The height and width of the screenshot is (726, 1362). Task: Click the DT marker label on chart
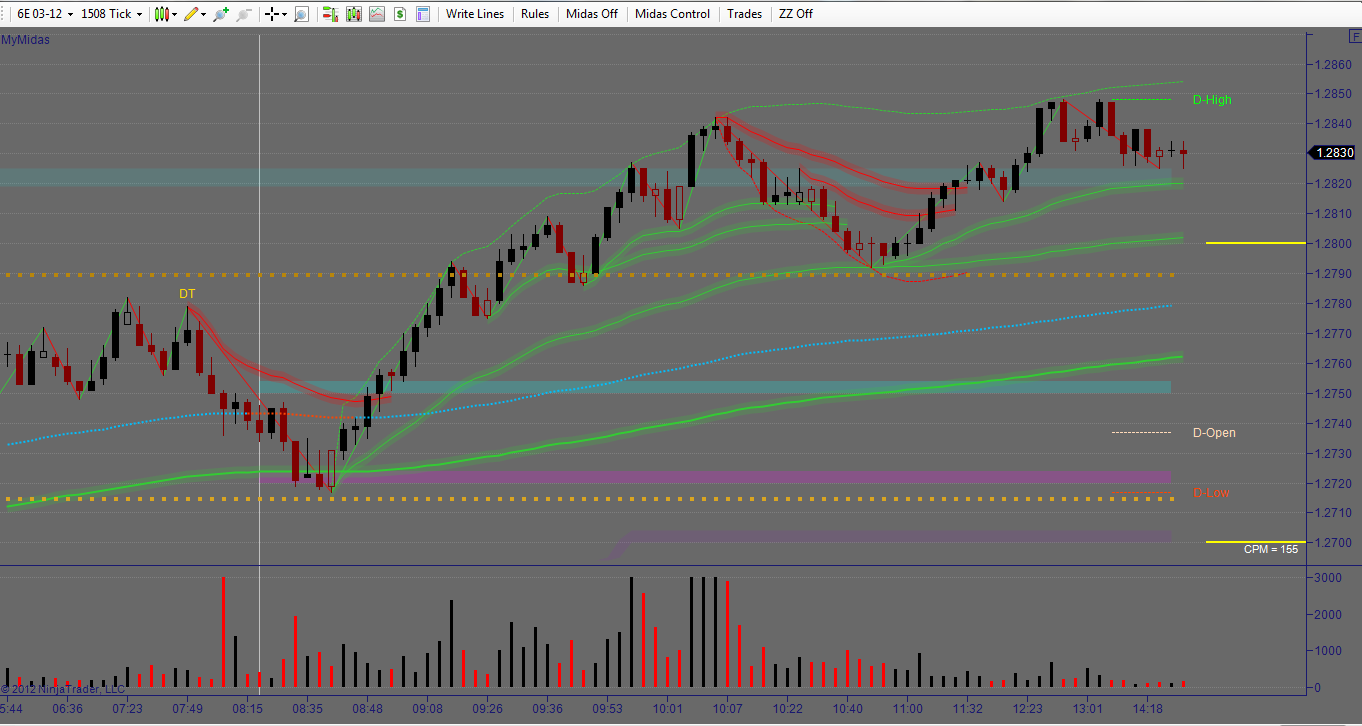(187, 293)
